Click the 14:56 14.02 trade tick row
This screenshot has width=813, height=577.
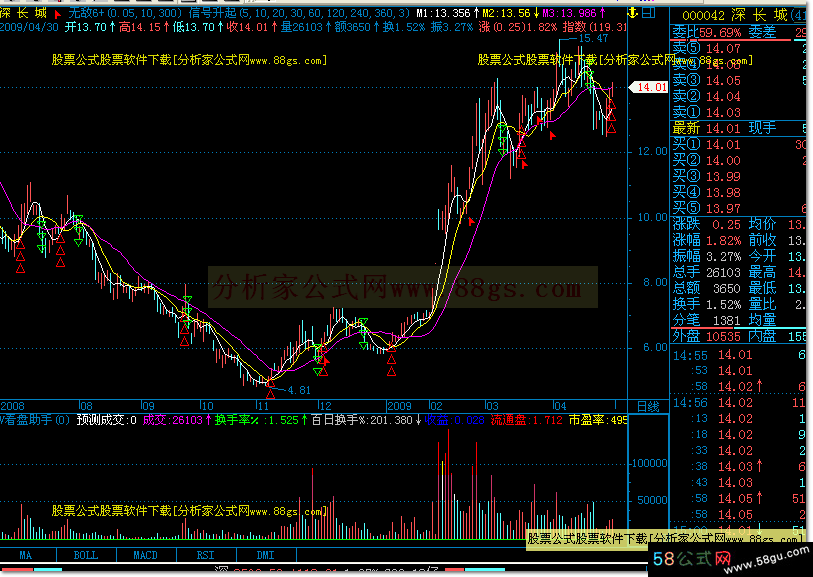tap(739, 403)
